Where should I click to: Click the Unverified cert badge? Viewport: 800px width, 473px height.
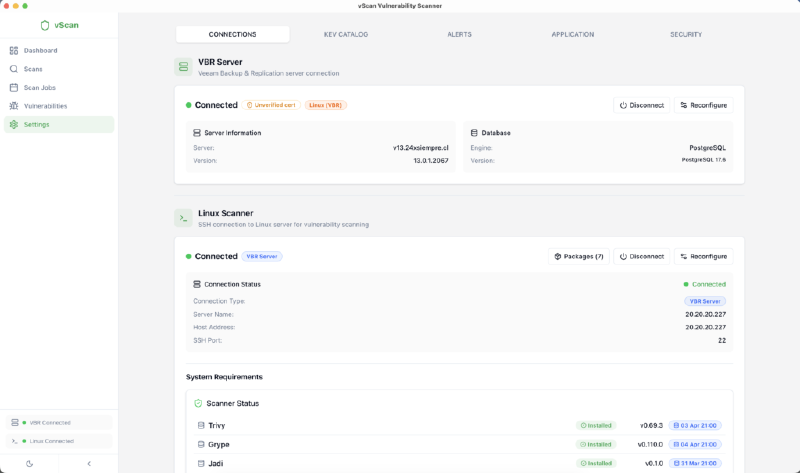pyautogui.click(x=271, y=105)
